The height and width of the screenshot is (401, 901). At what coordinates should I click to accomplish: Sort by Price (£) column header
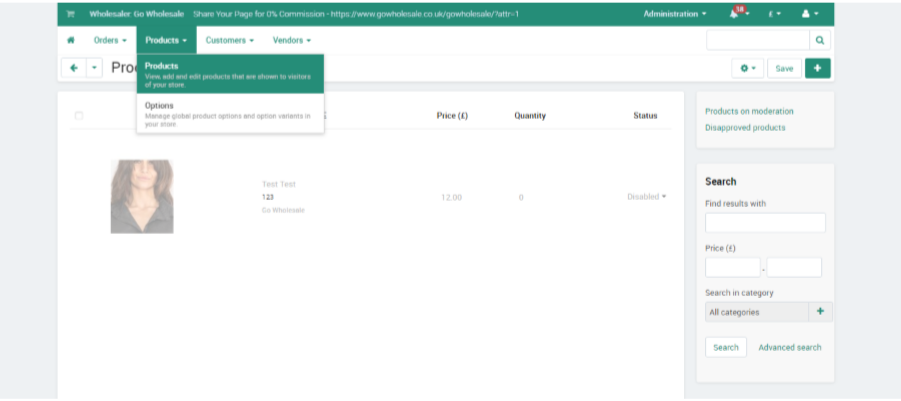point(452,115)
